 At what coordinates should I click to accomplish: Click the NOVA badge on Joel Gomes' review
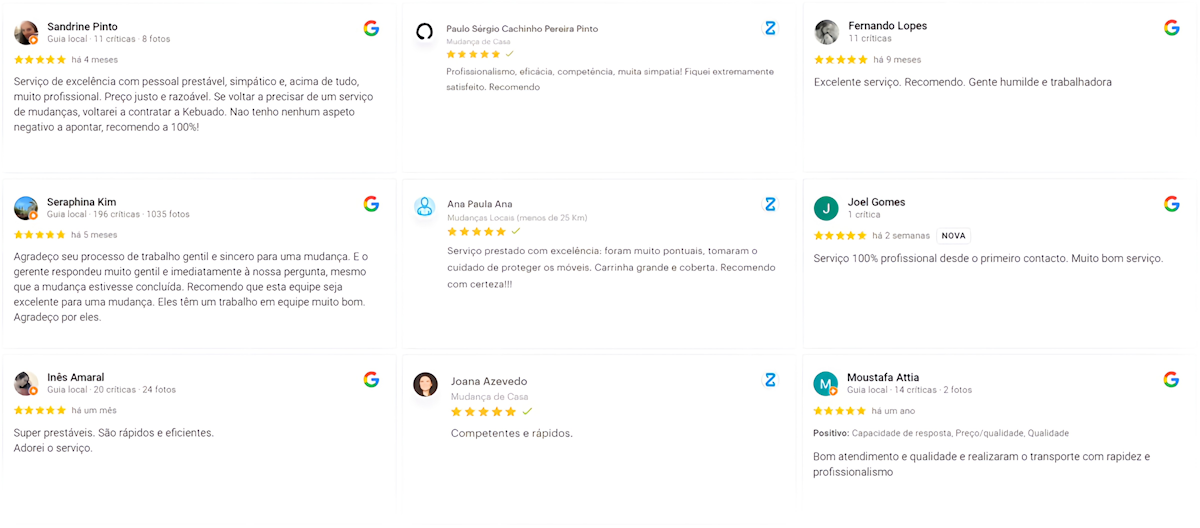(x=954, y=236)
